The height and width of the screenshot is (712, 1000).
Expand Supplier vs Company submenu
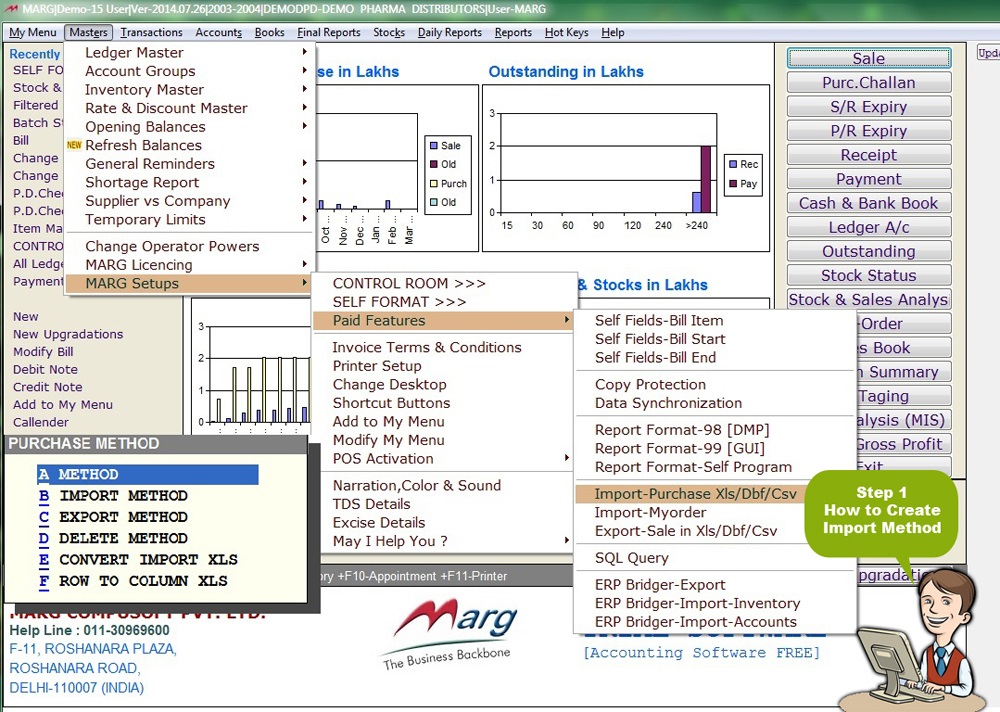pos(189,200)
